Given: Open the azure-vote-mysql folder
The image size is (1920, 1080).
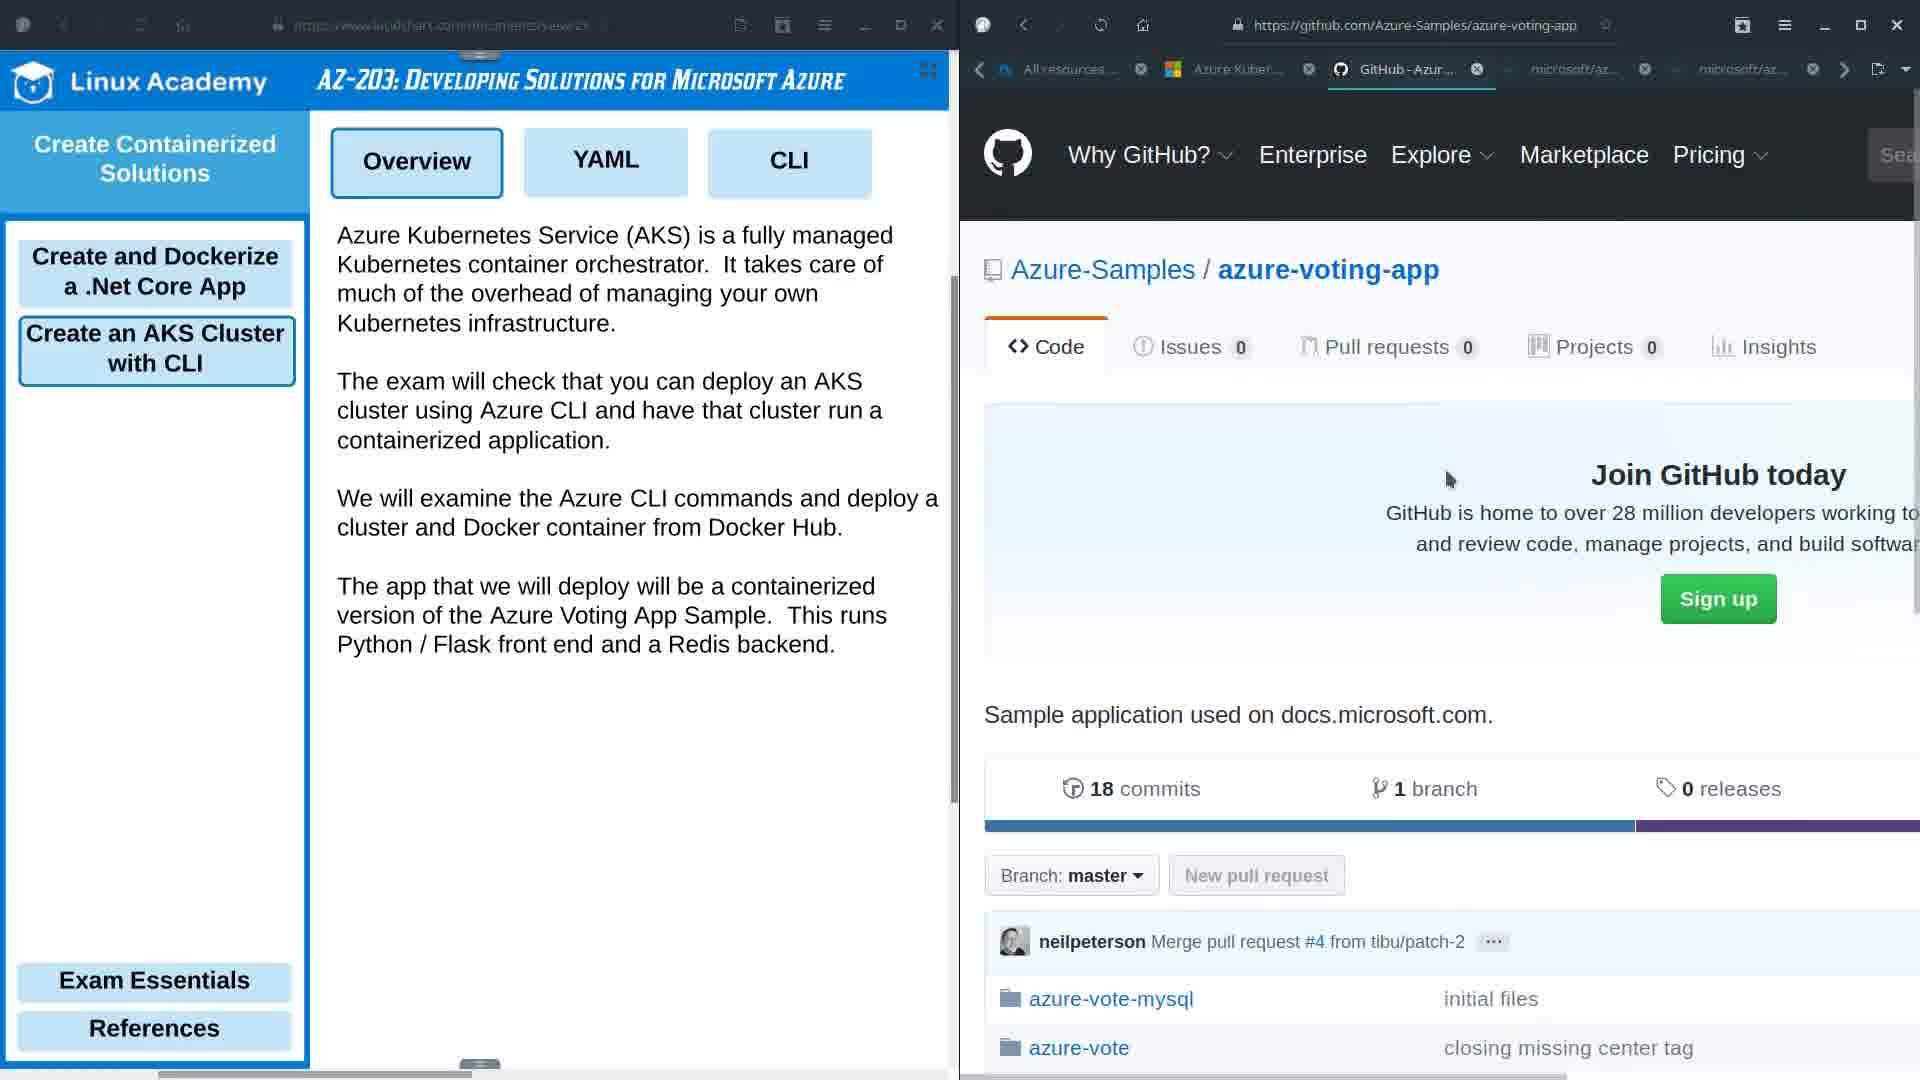Looking at the screenshot, I should click(x=1110, y=999).
